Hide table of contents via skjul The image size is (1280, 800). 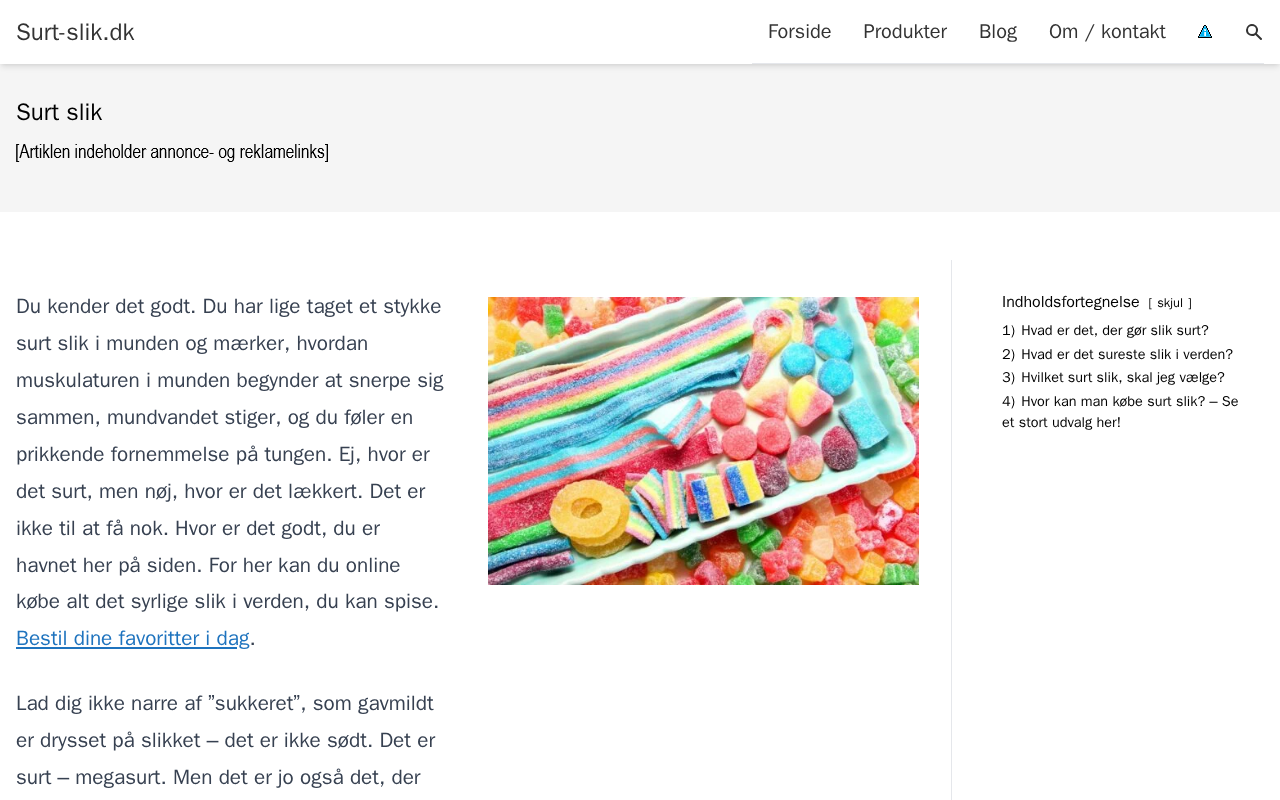pyautogui.click(x=1170, y=303)
